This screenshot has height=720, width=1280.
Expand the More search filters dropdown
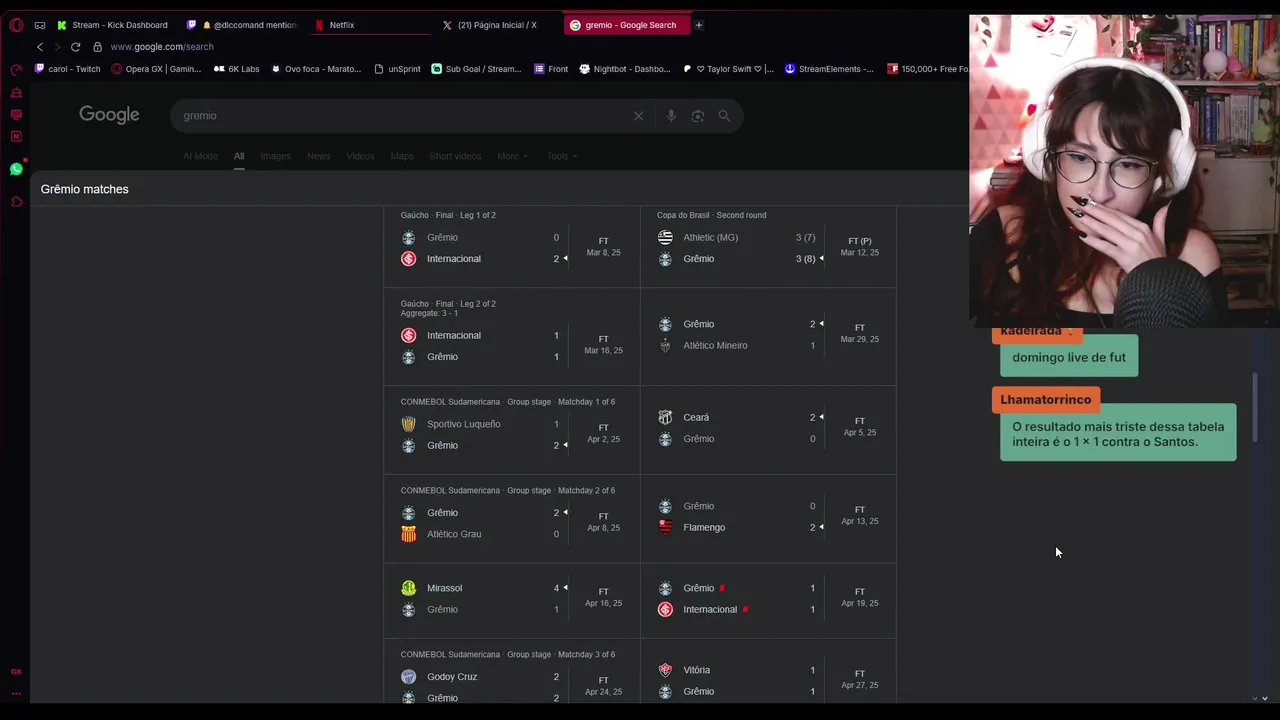(x=512, y=156)
